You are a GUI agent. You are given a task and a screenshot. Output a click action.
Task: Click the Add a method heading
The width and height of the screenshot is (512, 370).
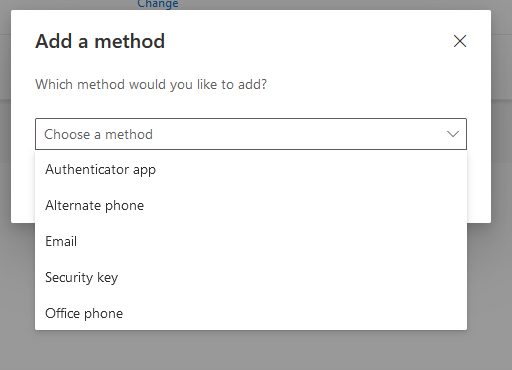pyautogui.click(x=100, y=41)
